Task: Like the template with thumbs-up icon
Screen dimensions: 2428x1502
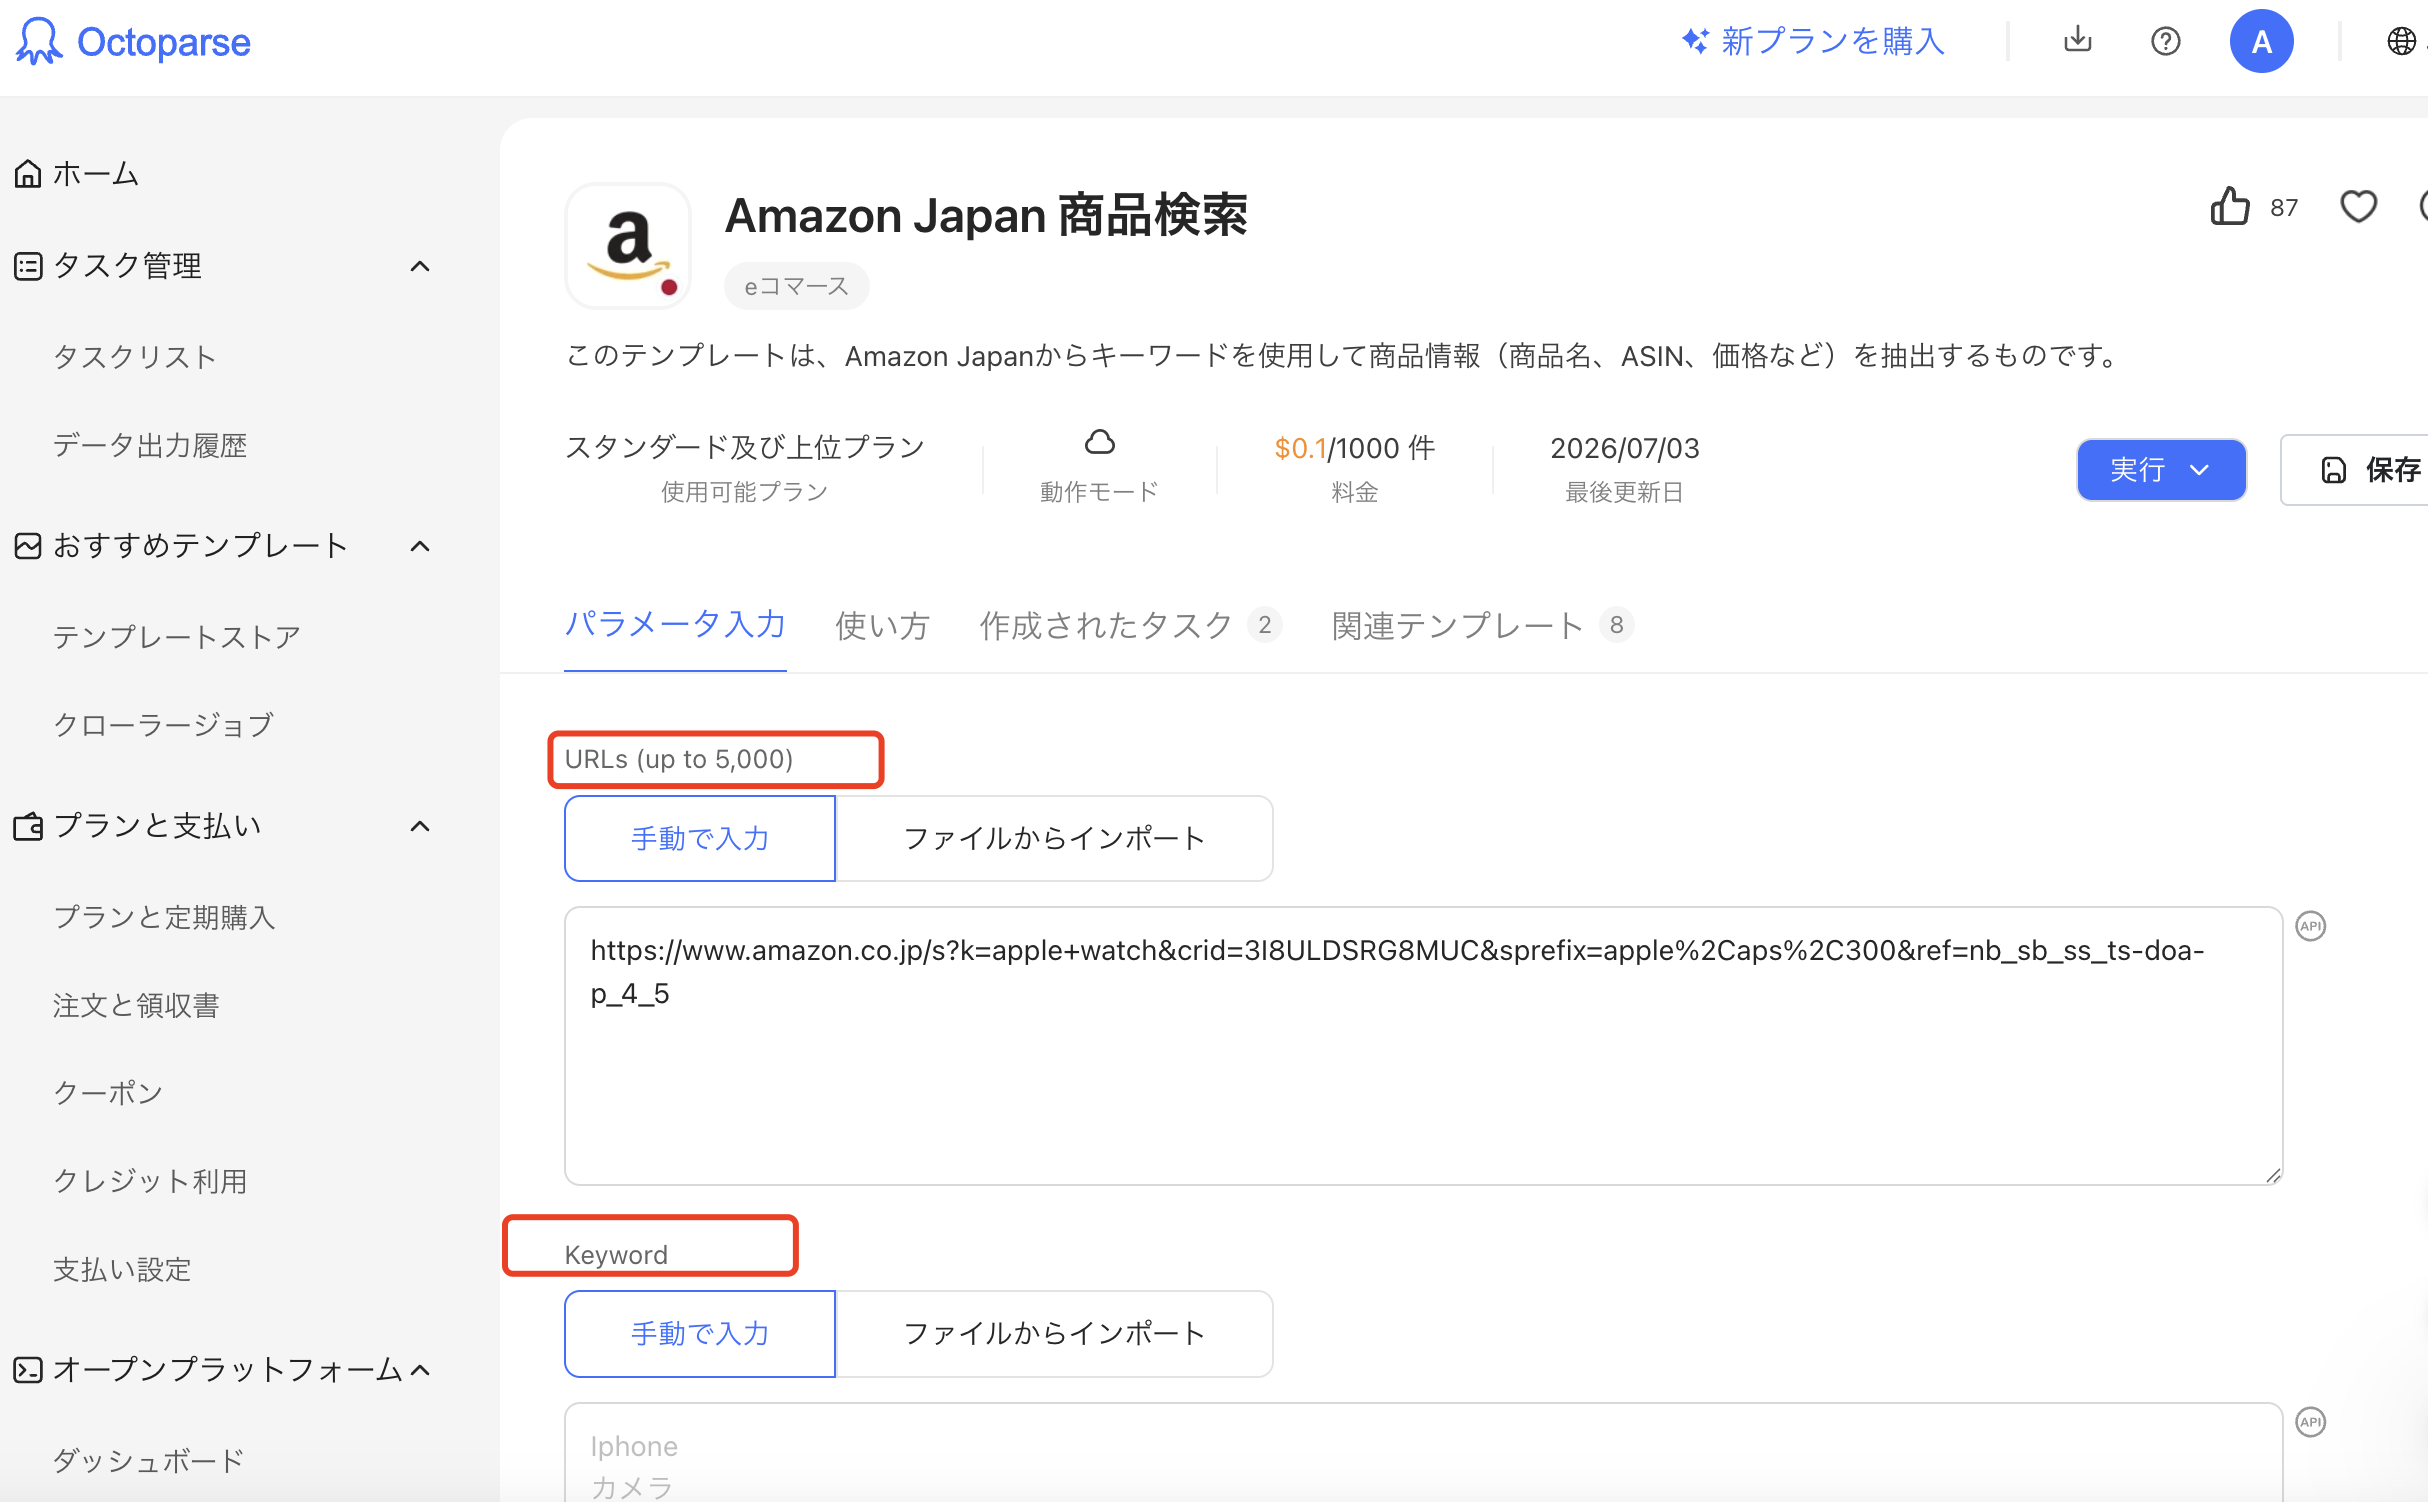Action: coord(2230,207)
